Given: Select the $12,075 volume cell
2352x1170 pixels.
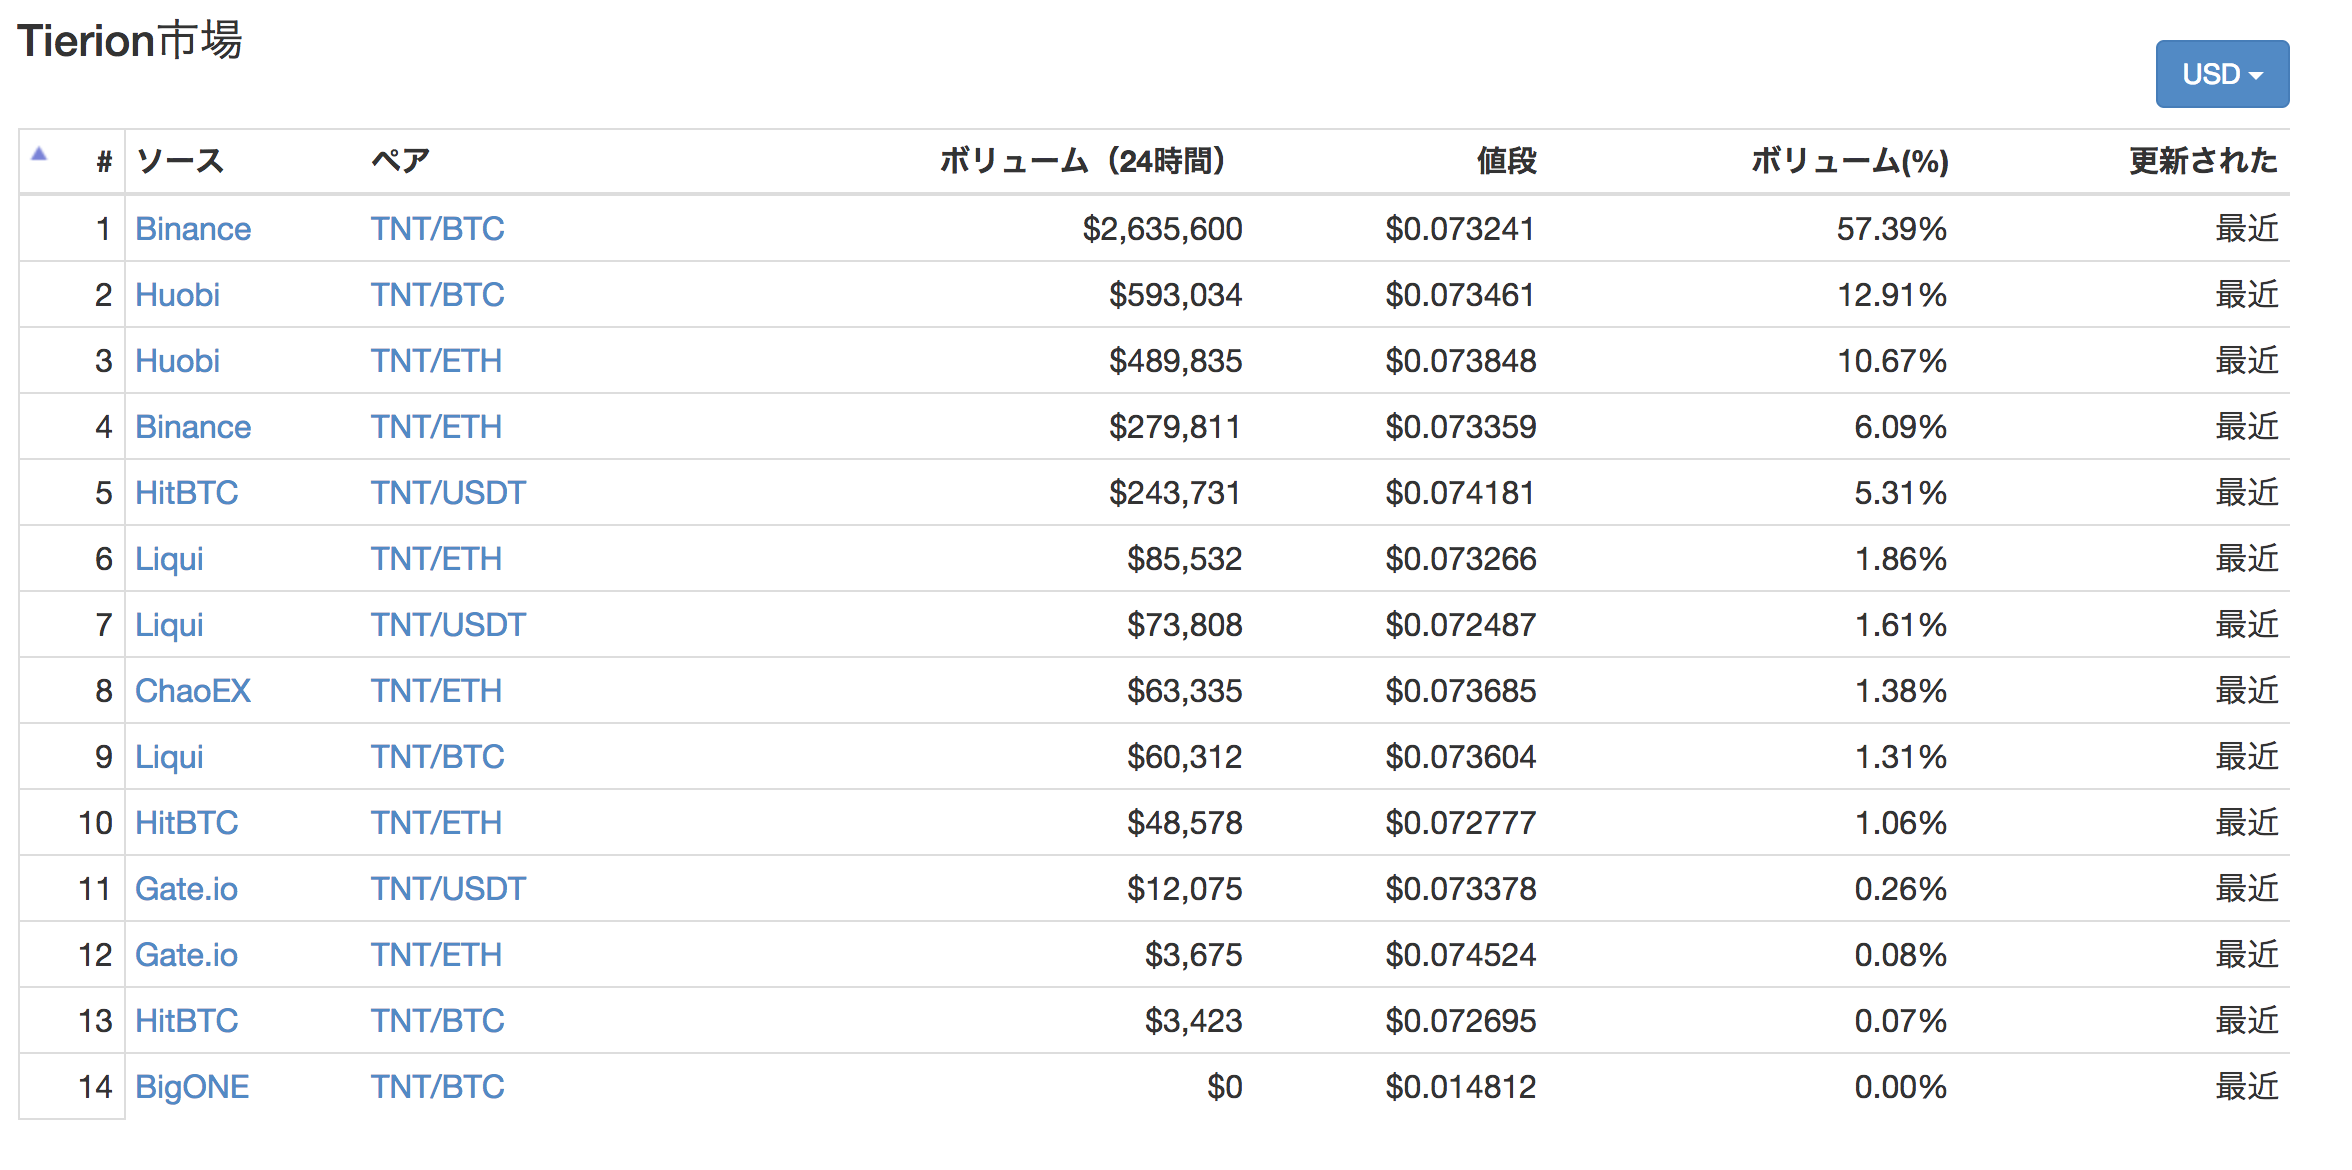Looking at the screenshot, I should (x=1184, y=889).
